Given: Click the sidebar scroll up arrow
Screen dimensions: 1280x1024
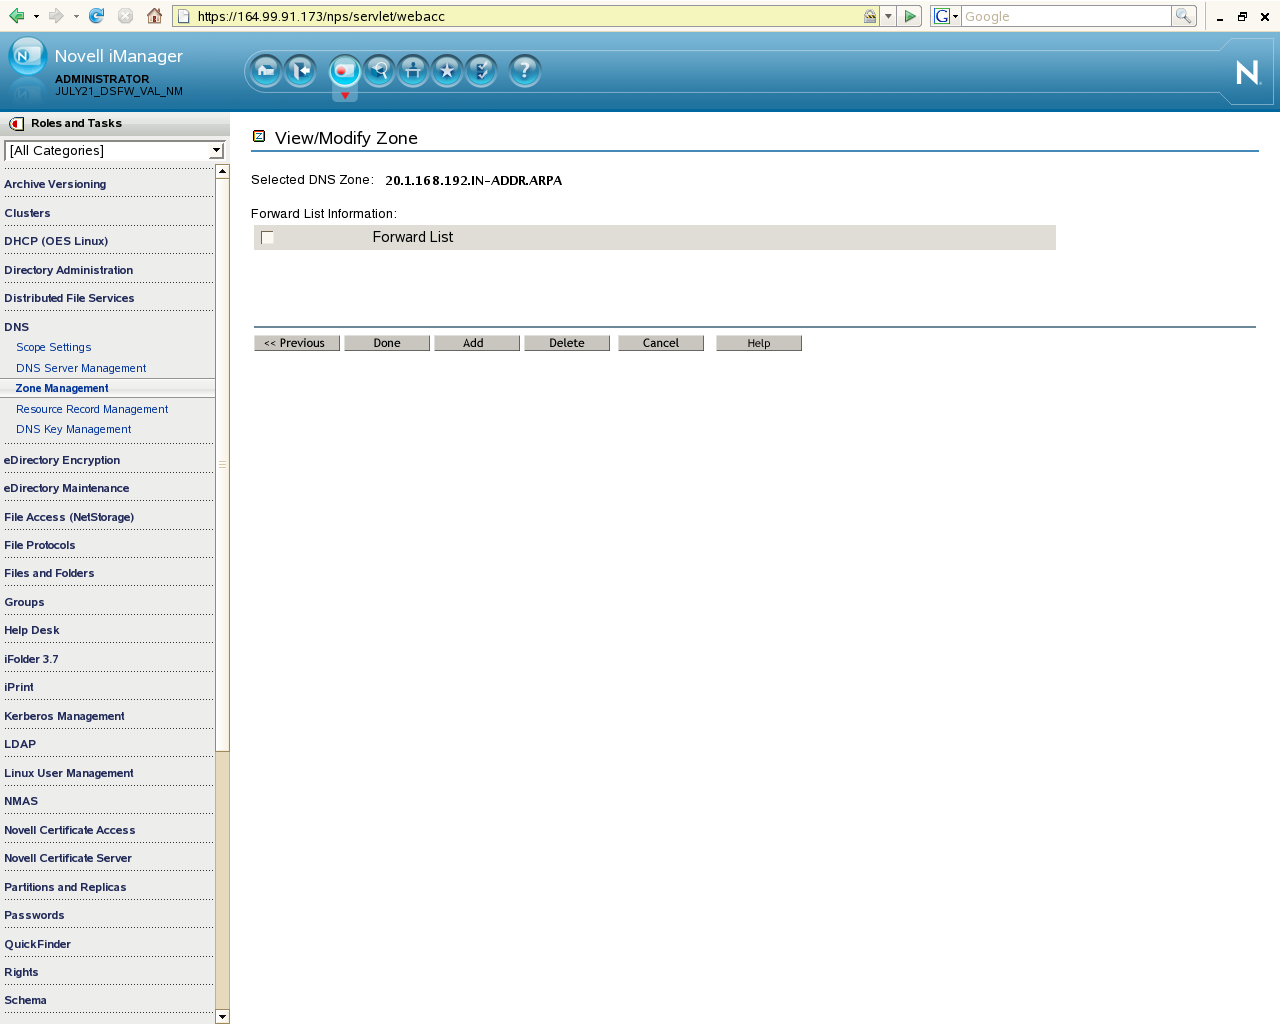Looking at the screenshot, I should tap(222, 171).
